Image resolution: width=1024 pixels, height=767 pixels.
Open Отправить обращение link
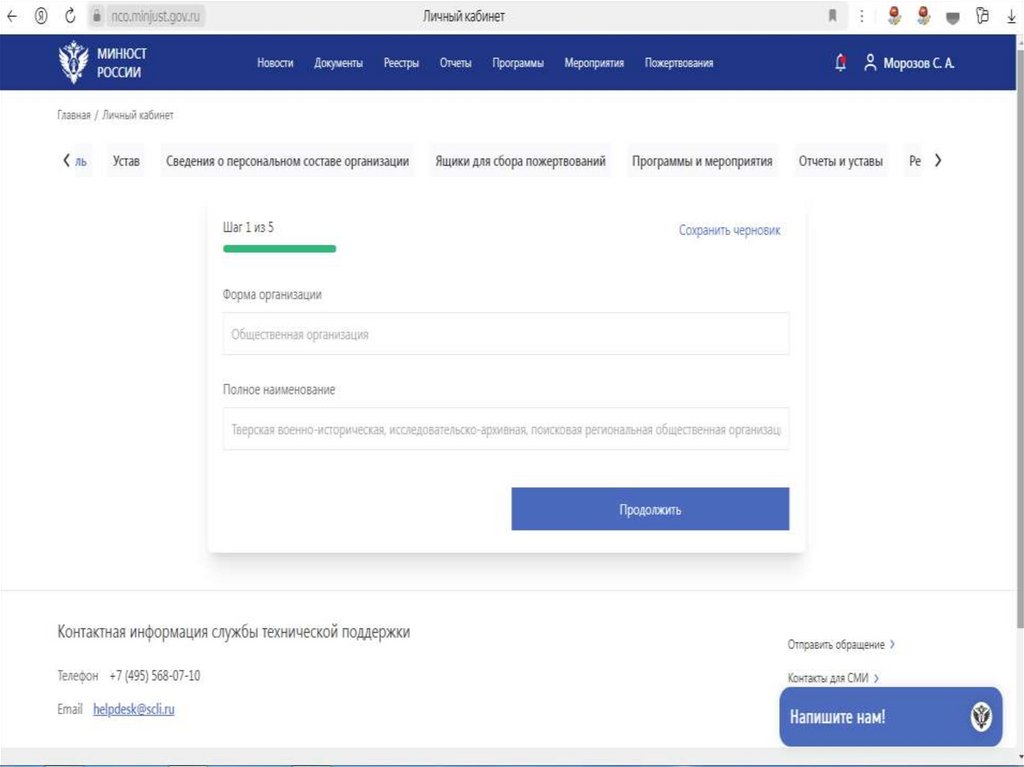(841, 644)
